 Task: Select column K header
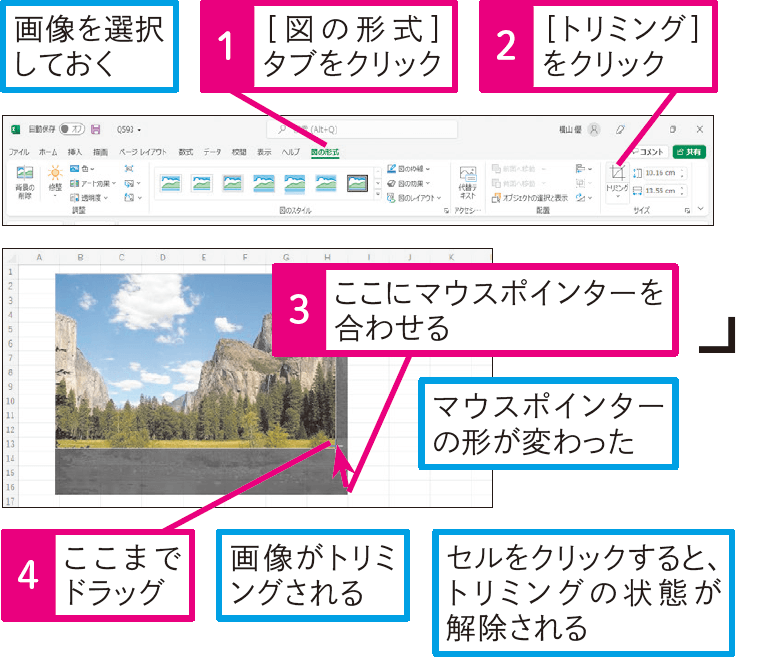click(451, 258)
